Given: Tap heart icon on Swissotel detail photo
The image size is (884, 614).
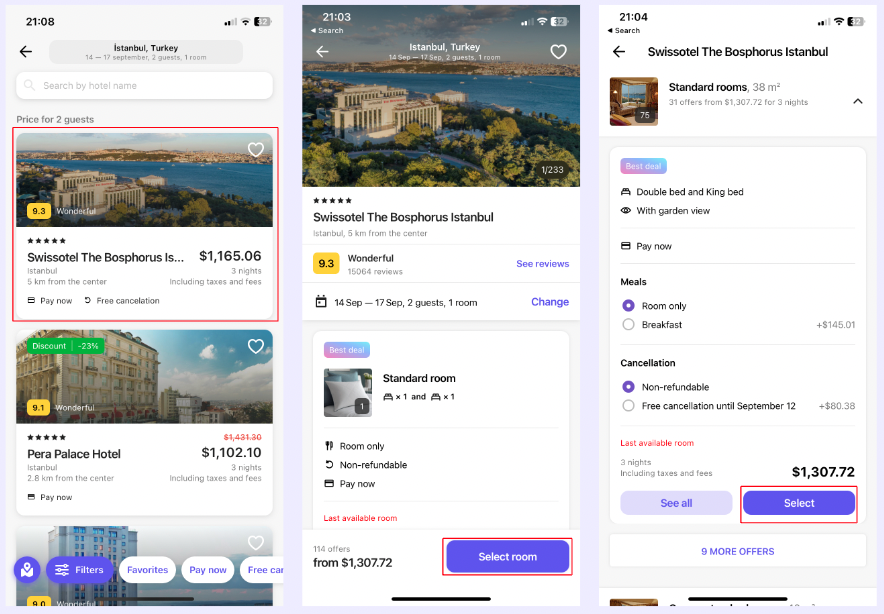Looking at the screenshot, I should tap(558, 52).
